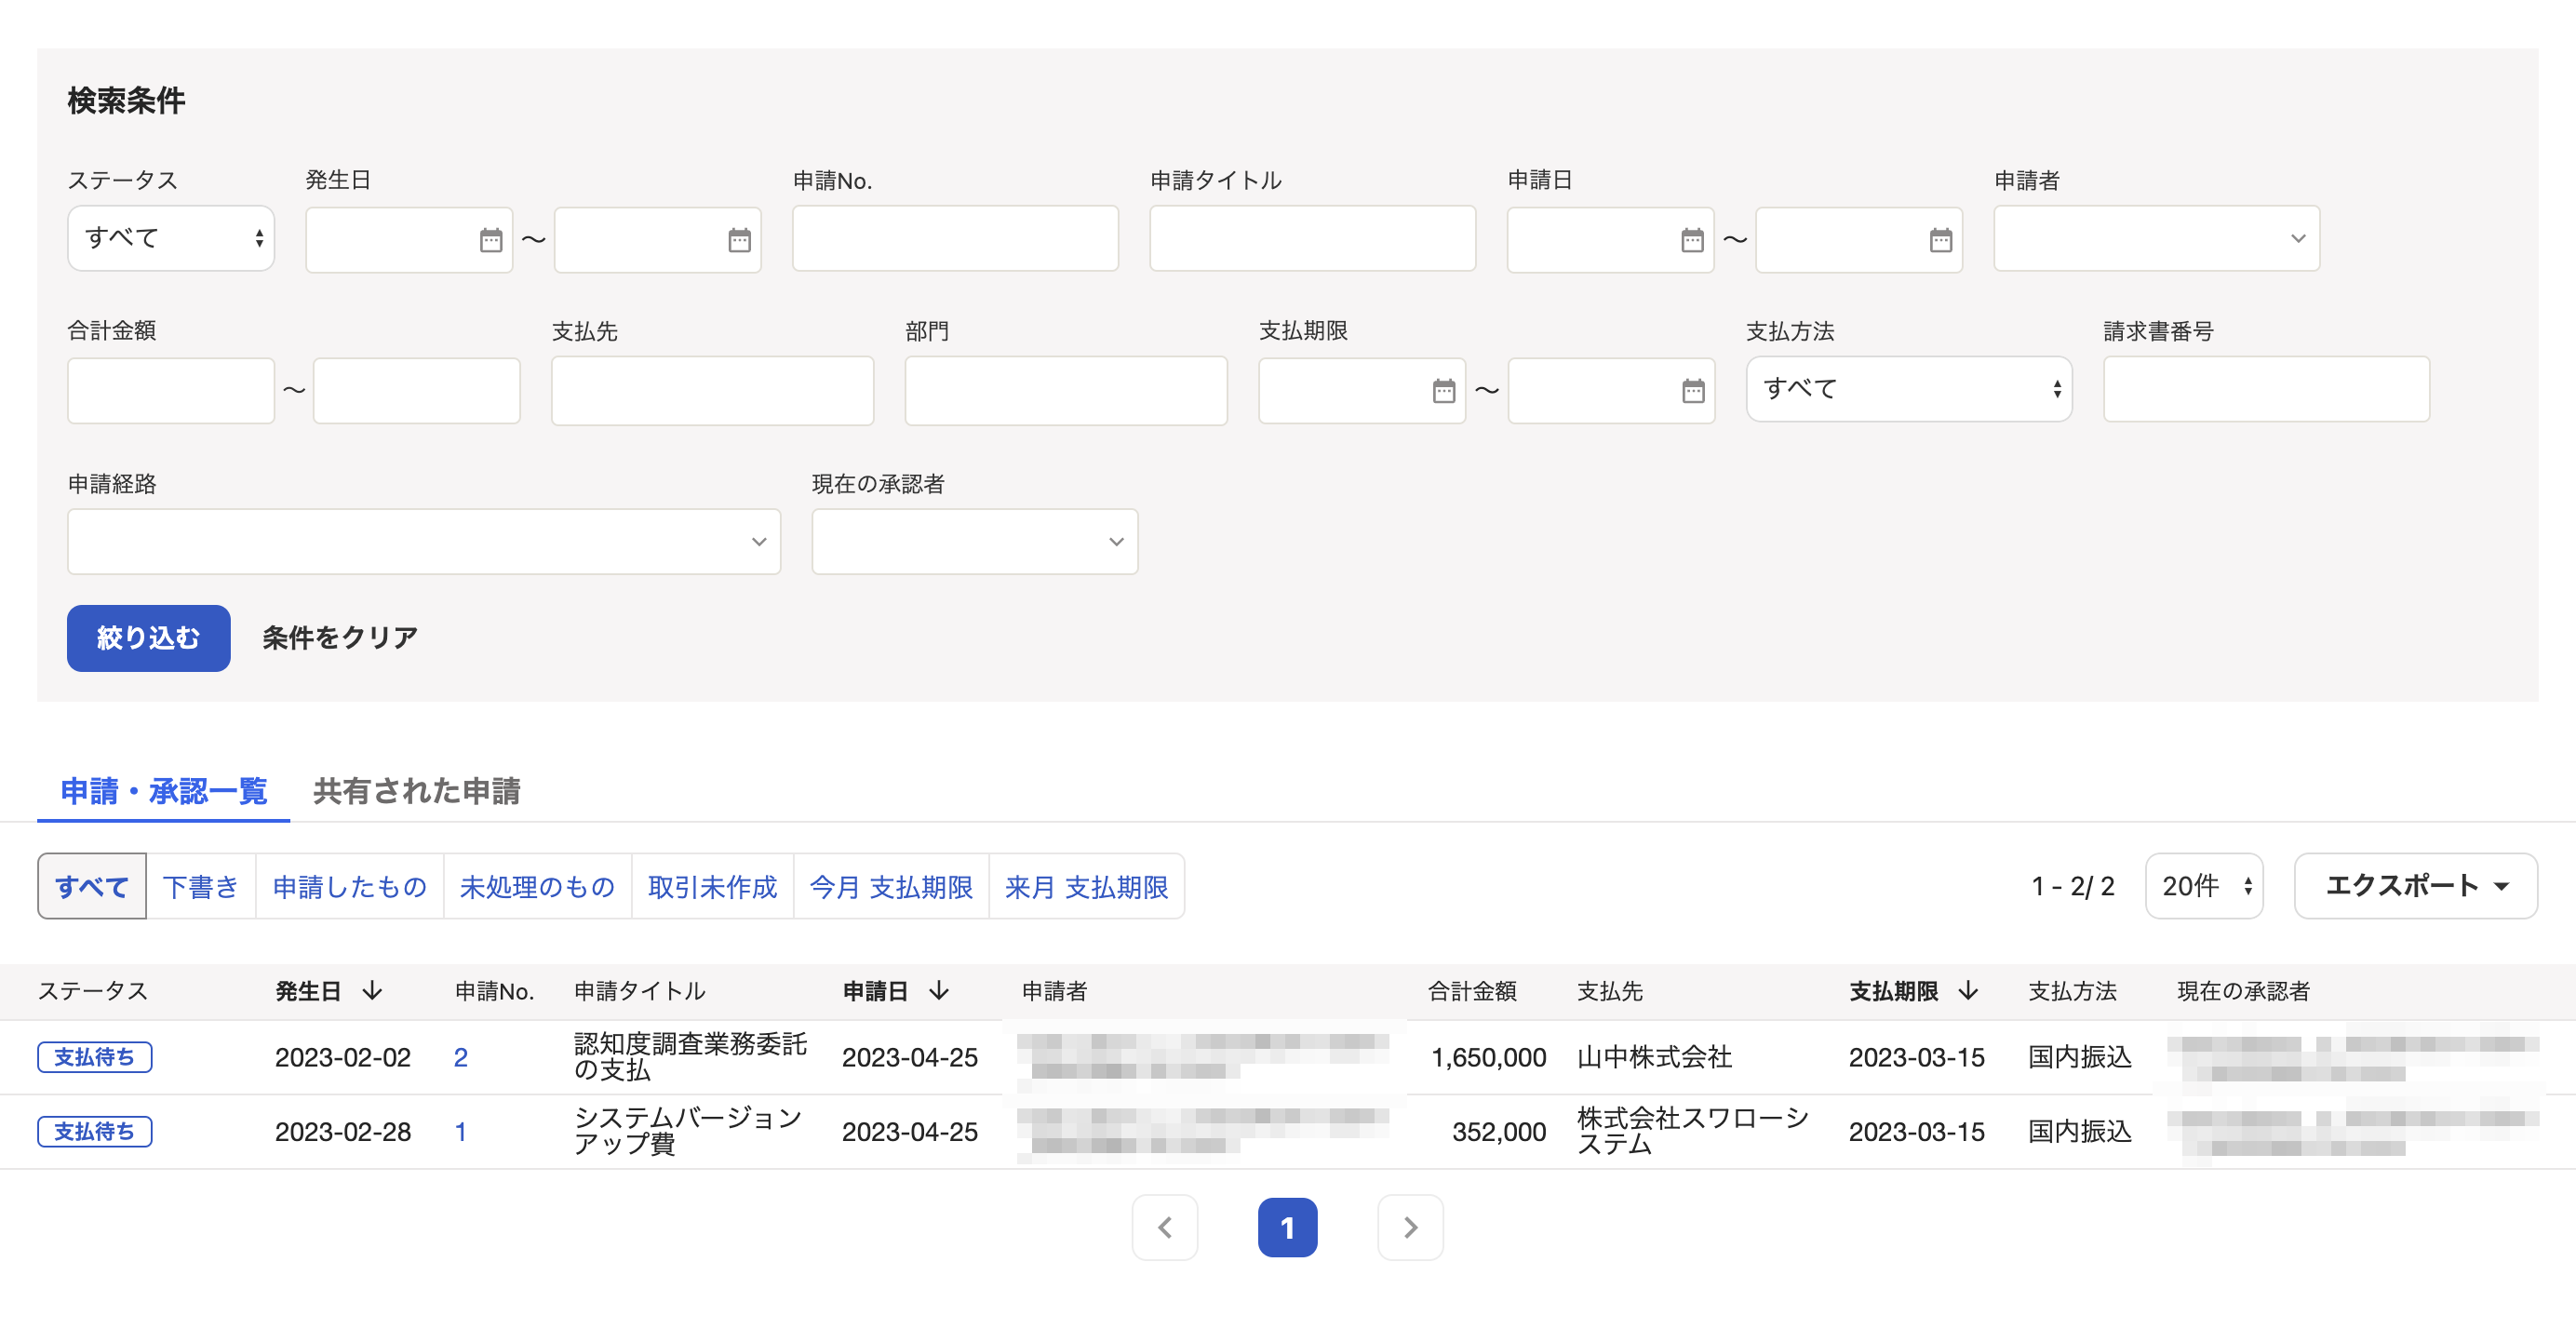Click the 合計金額 column header

[1472, 991]
